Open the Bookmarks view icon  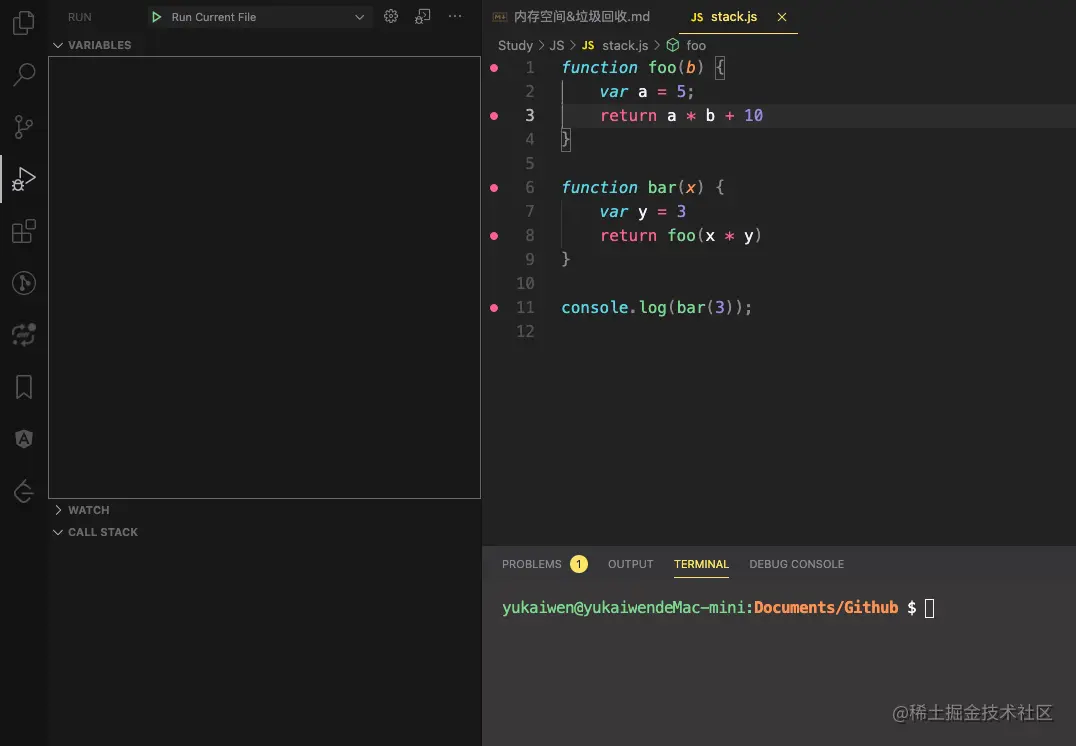click(23, 387)
